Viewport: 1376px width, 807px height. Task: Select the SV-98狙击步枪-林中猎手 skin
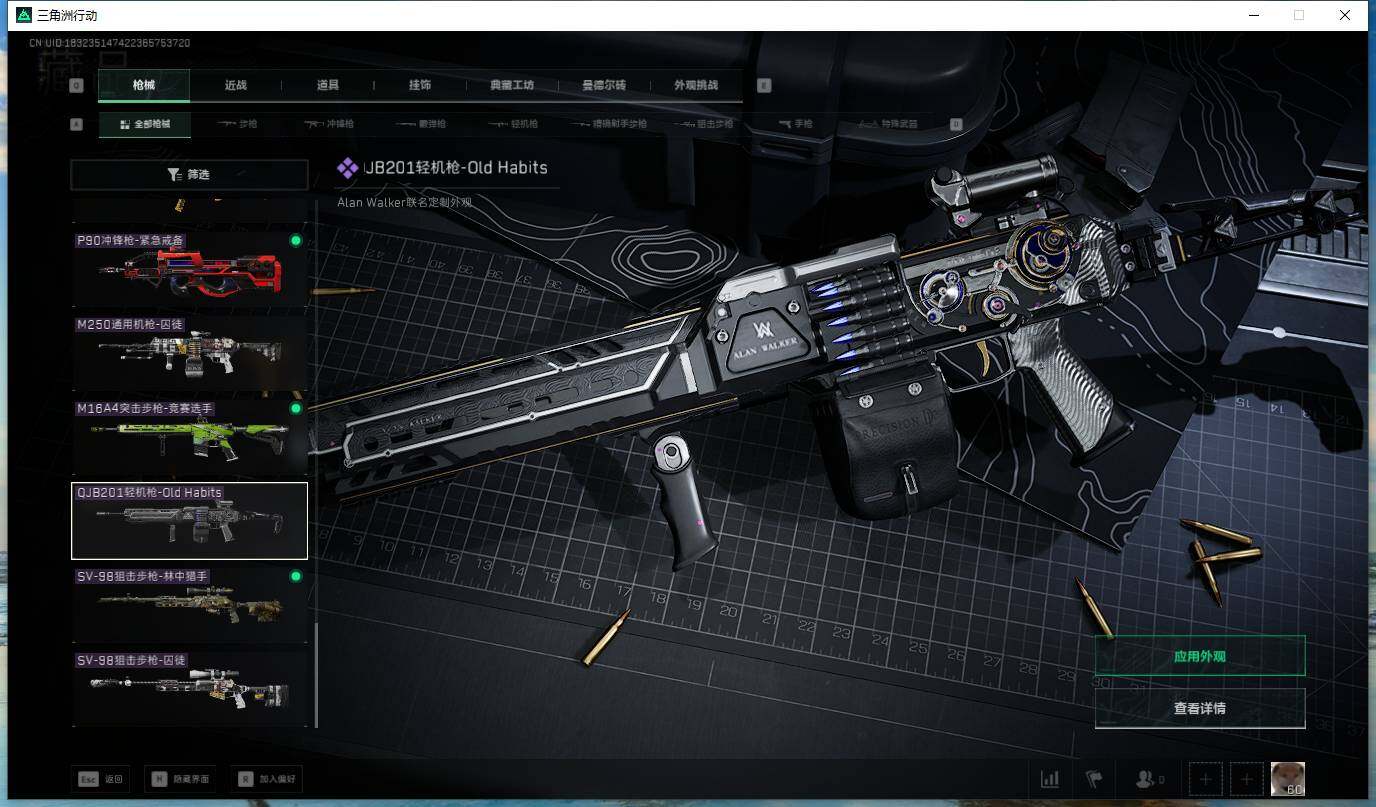(x=189, y=605)
